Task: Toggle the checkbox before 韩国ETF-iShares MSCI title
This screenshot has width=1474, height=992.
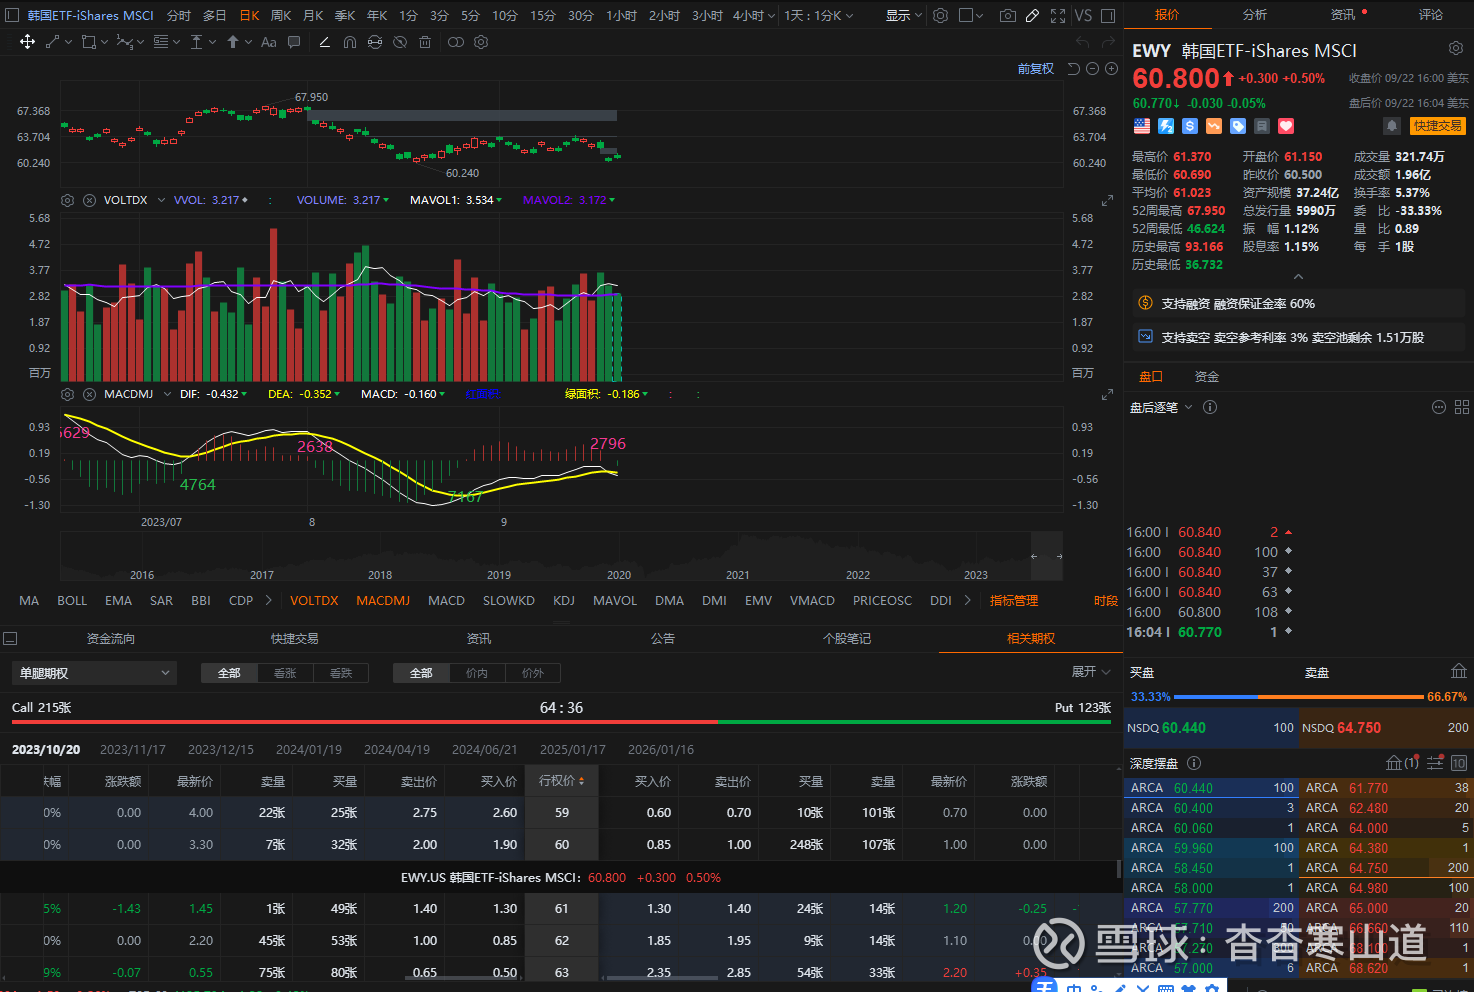Action: click(x=13, y=16)
